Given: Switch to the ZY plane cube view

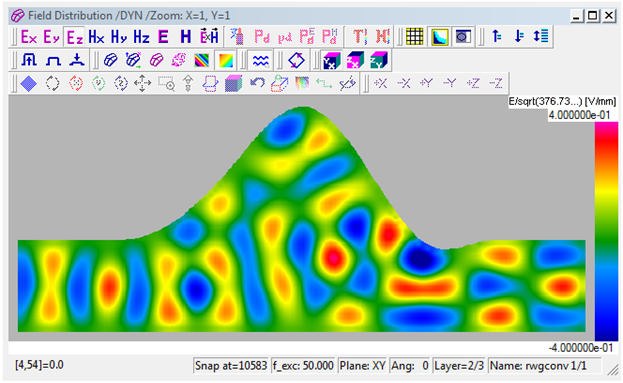Looking at the screenshot, I should [379, 60].
